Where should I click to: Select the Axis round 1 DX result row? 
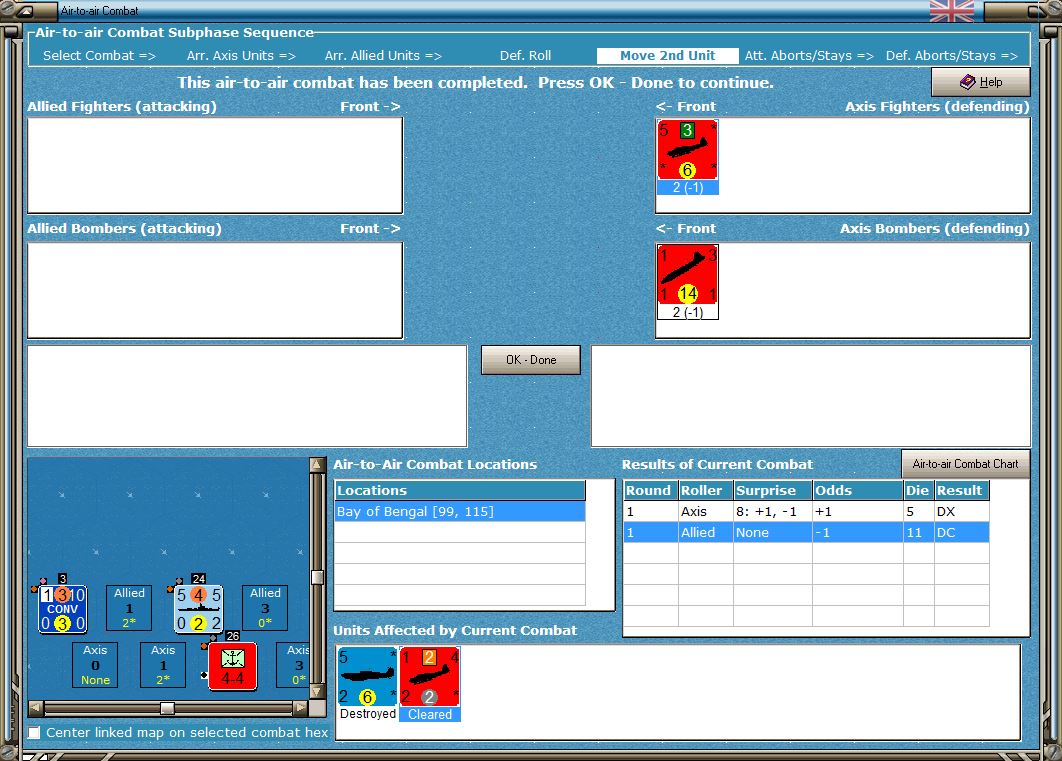(x=806, y=512)
